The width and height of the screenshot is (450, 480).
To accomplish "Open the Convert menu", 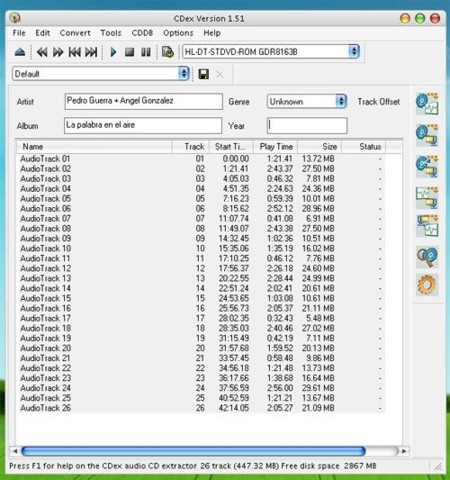I will 75,33.
